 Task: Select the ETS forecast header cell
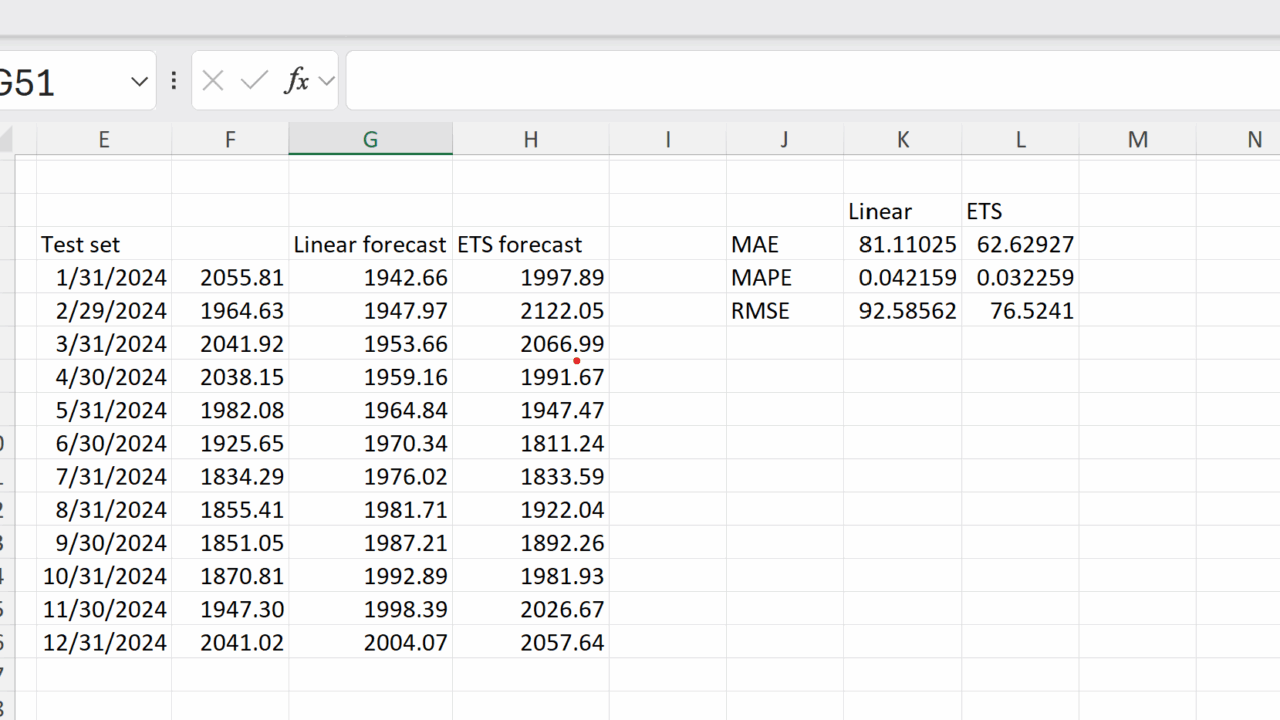click(x=531, y=244)
